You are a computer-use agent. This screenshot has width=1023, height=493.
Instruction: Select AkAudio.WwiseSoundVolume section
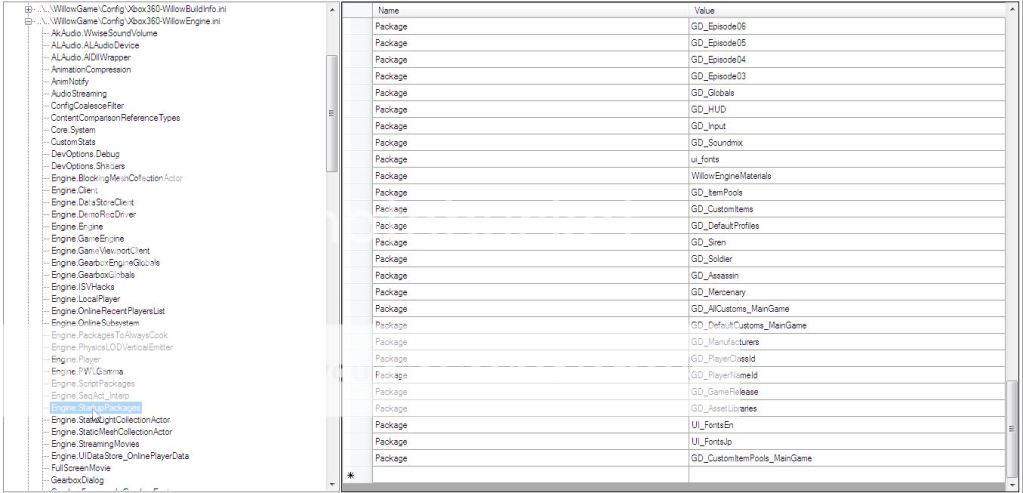click(x=103, y=33)
